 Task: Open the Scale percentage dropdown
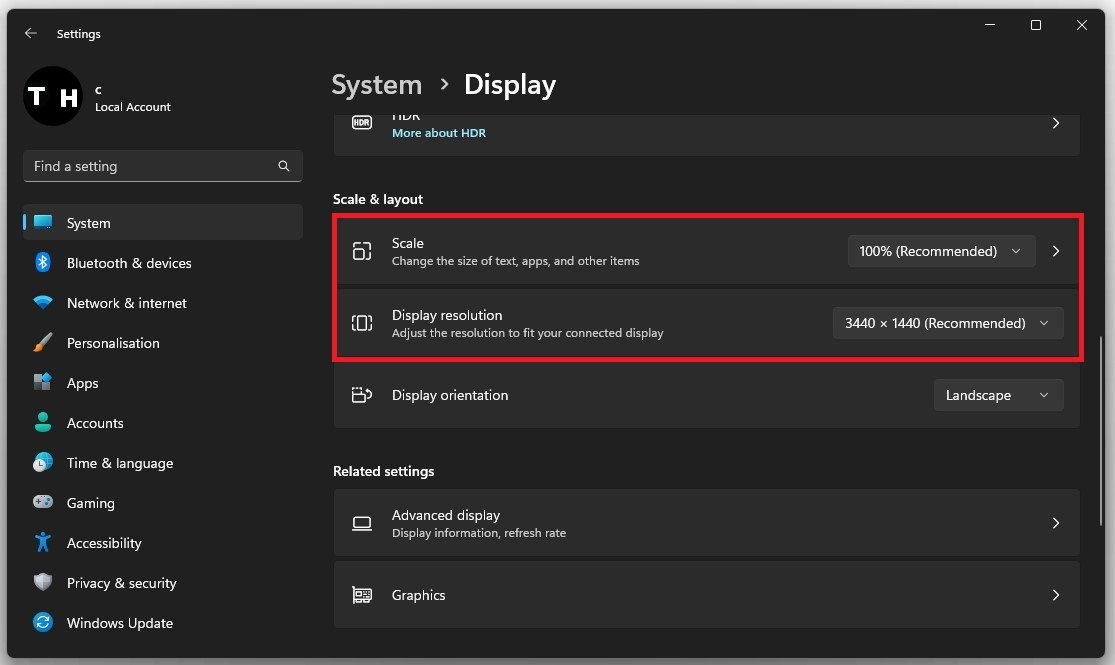coord(940,251)
